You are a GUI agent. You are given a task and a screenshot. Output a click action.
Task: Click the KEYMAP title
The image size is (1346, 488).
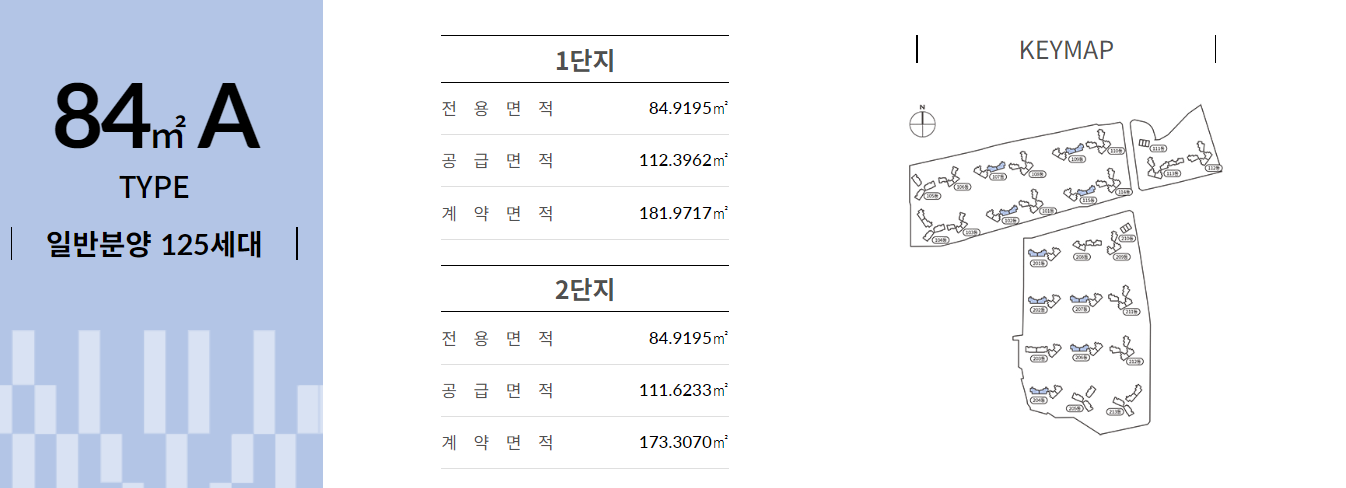pos(1066,50)
